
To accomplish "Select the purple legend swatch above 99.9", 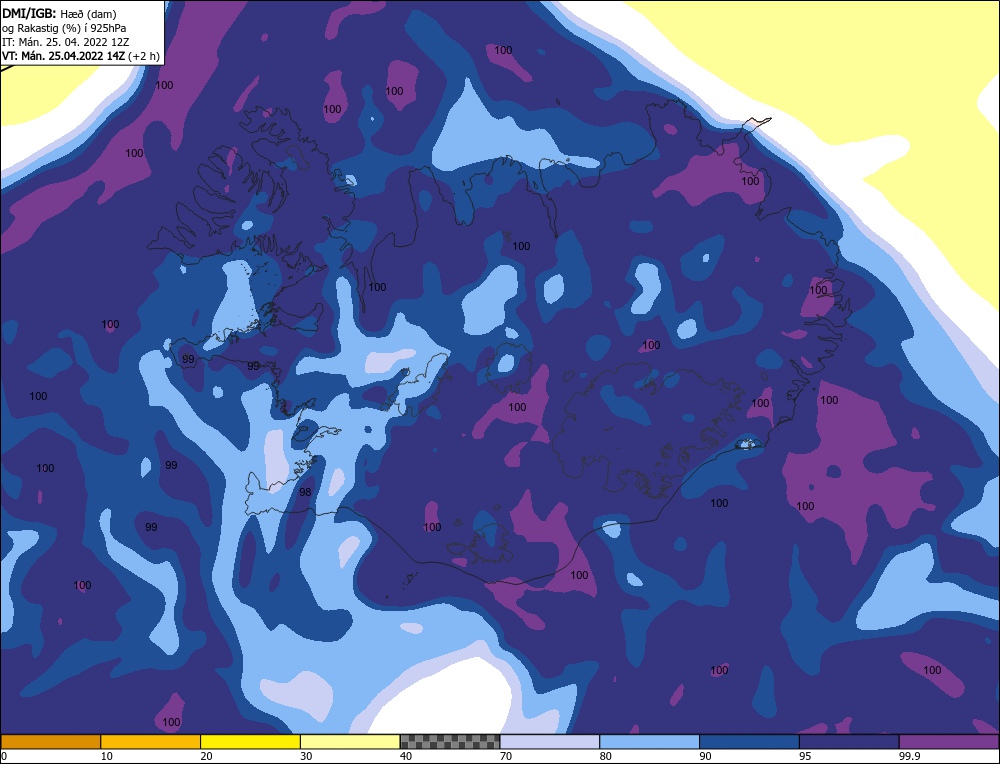I will [x=949, y=741].
